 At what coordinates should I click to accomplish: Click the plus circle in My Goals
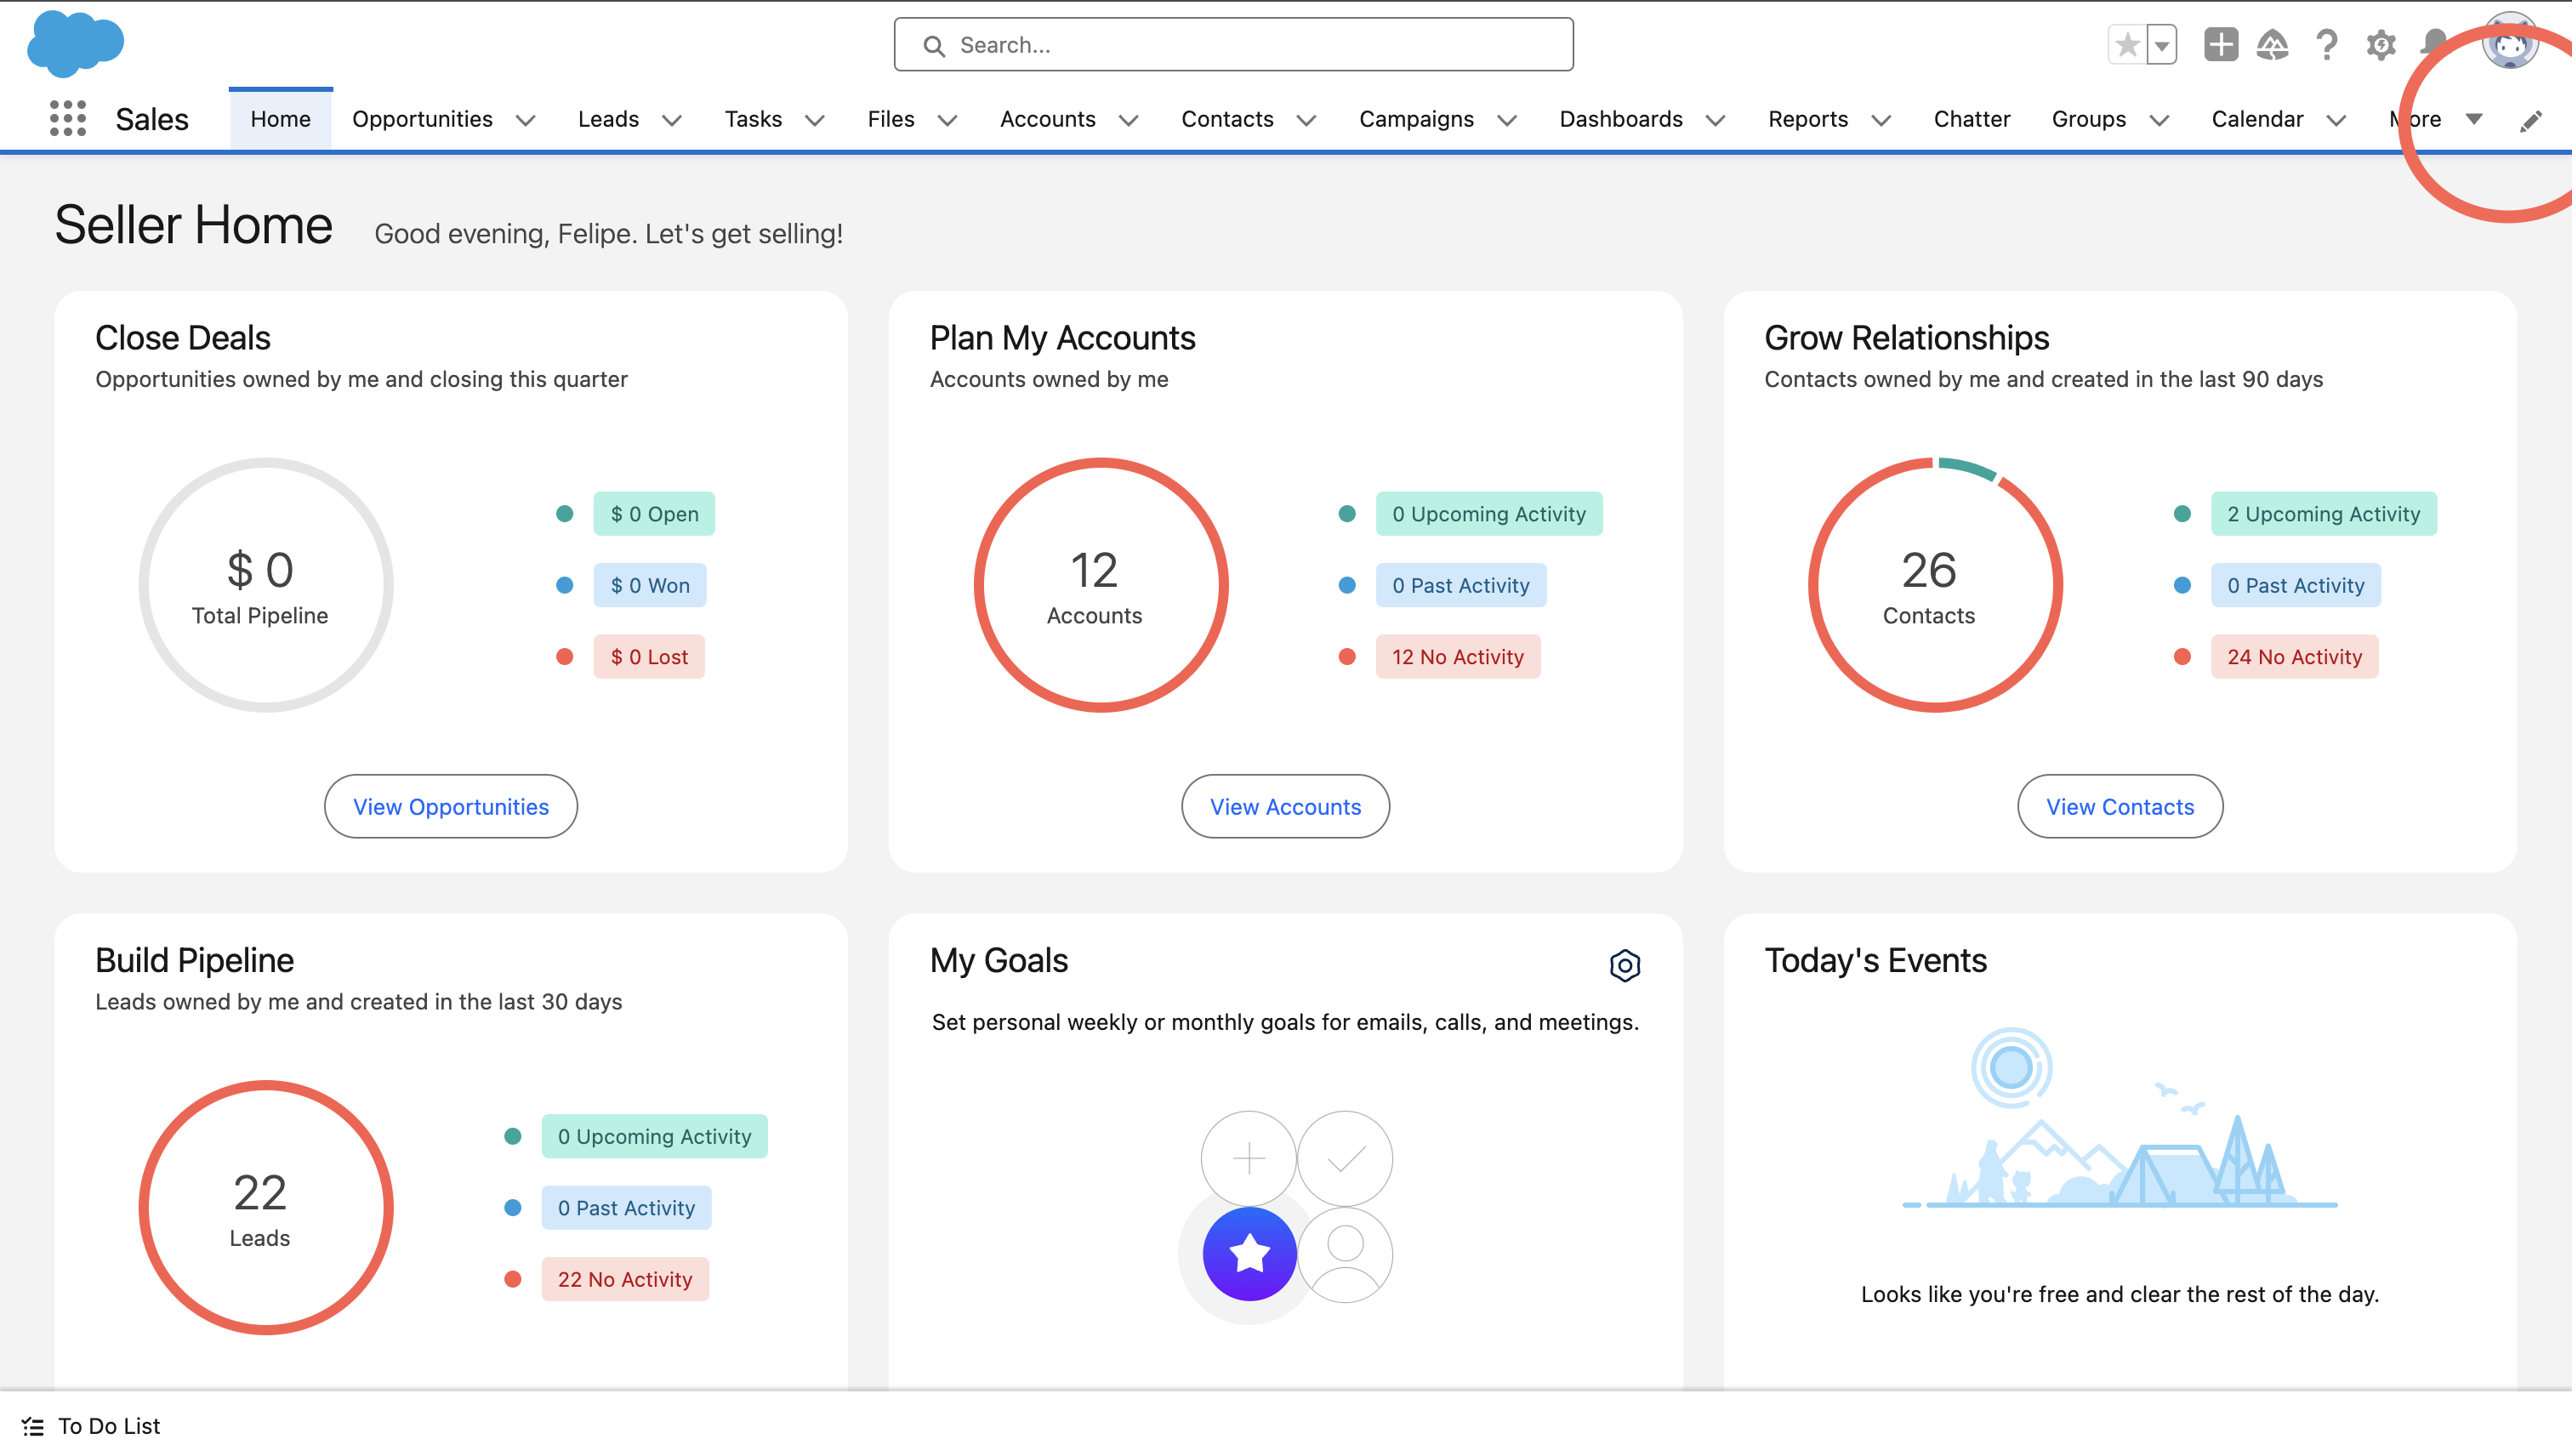pyautogui.click(x=1249, y=1158)
